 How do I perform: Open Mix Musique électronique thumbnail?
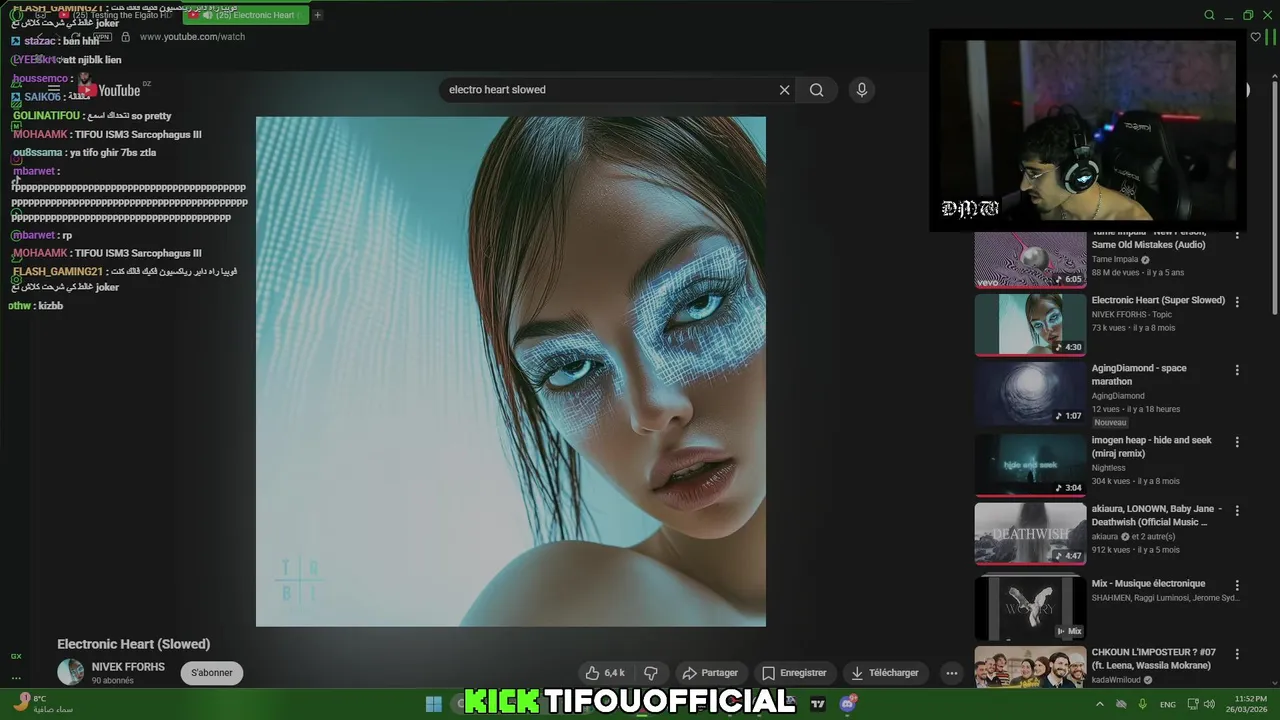[x=1030, y=607]
